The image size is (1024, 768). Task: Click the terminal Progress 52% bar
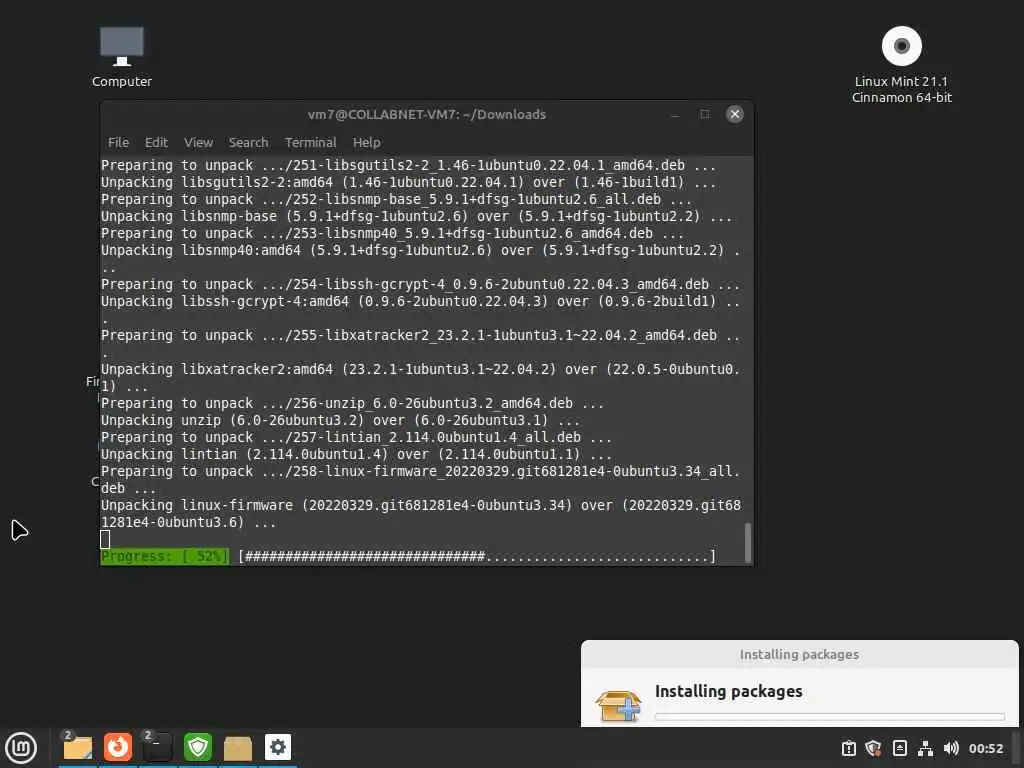pyautogui.click(x=408, y=556)
